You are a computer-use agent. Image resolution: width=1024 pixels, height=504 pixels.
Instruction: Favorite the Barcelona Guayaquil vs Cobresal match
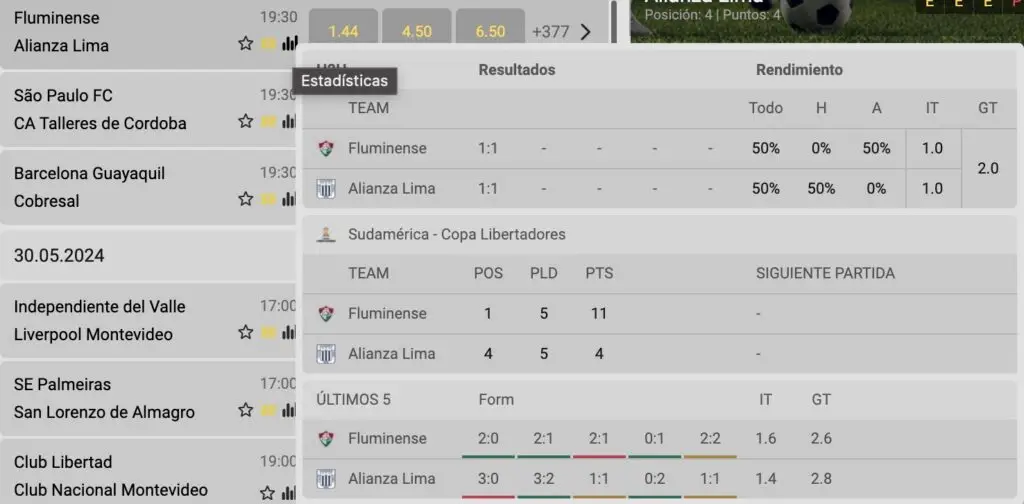246,199
